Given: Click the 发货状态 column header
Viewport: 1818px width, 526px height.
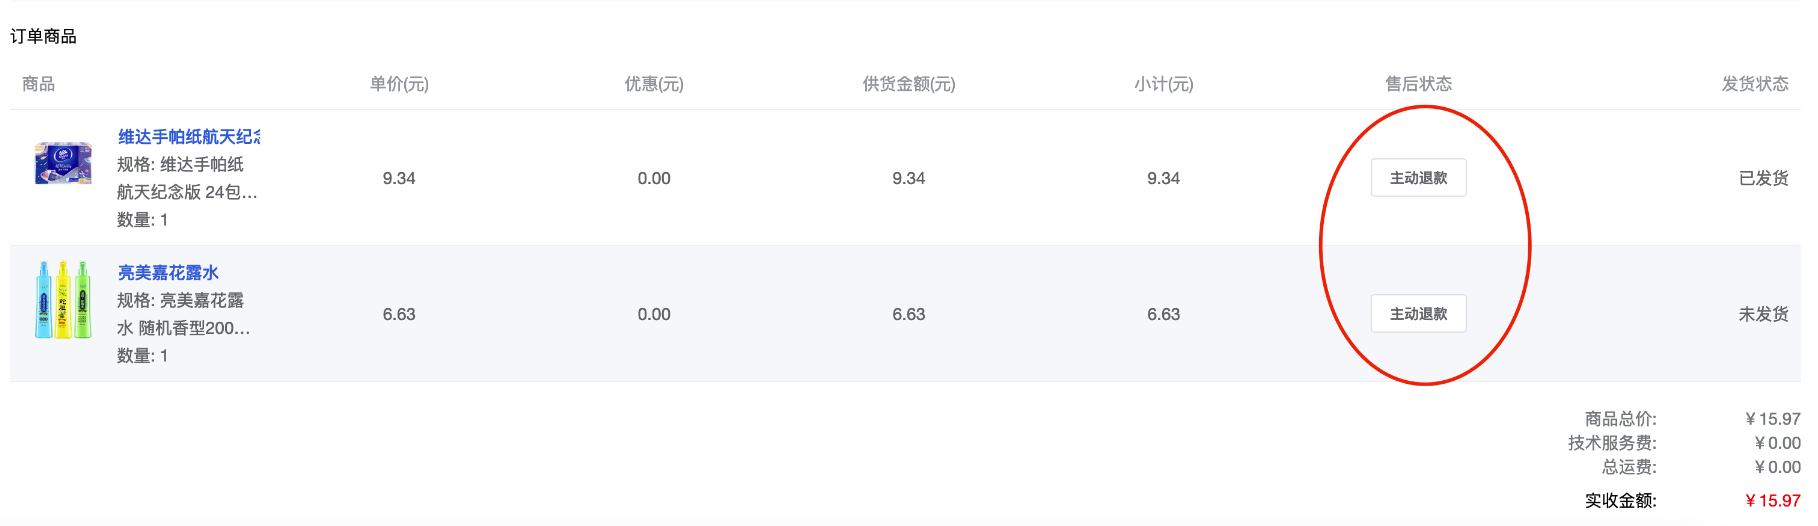Looking at the screenshot, I should point(1755,84).
